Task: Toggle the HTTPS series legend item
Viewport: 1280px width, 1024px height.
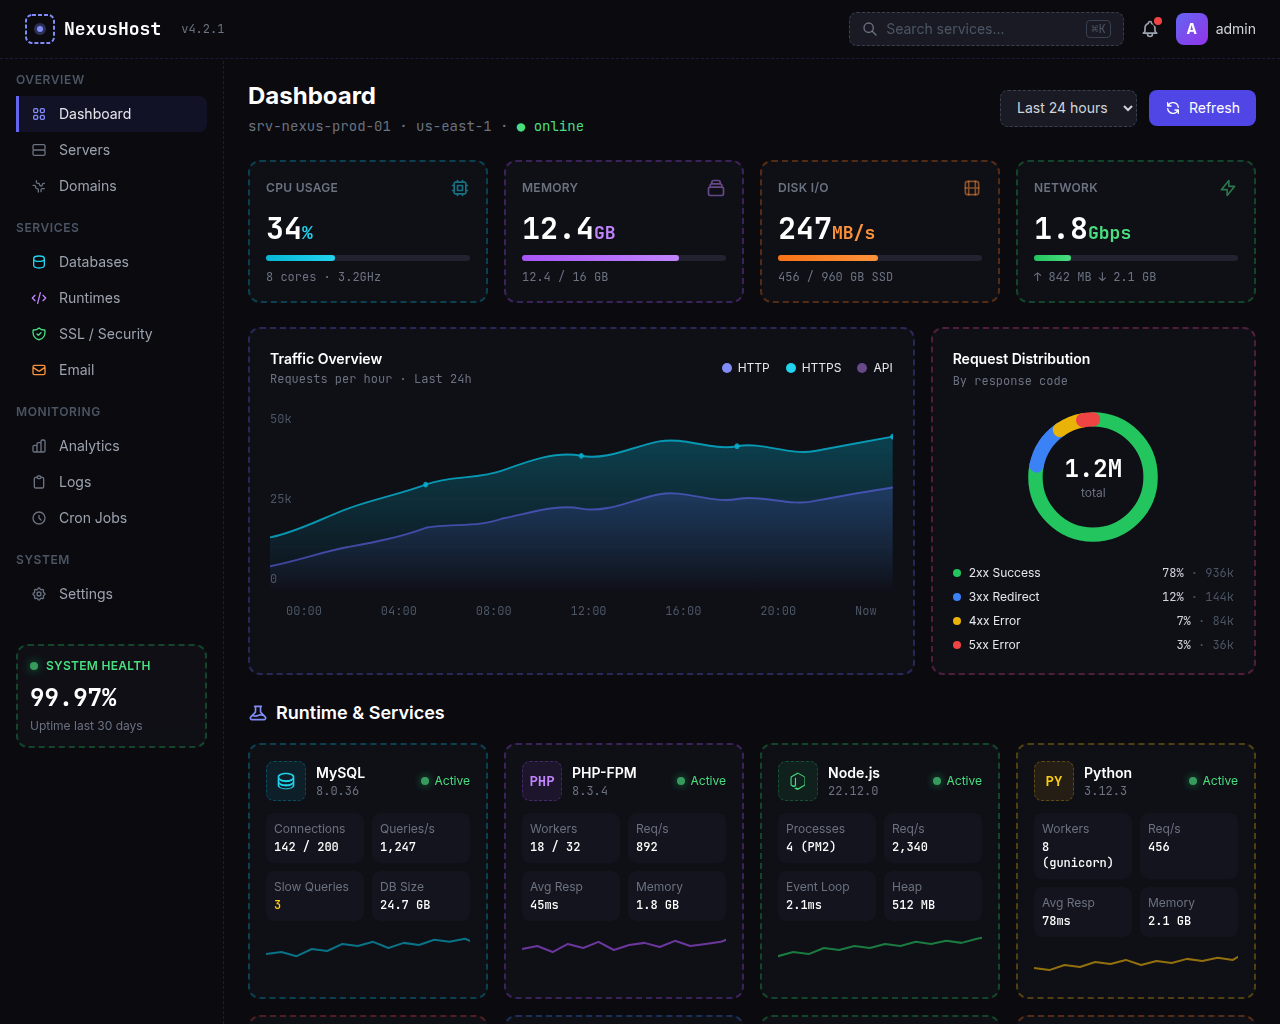Action: [x=813, y=367]
